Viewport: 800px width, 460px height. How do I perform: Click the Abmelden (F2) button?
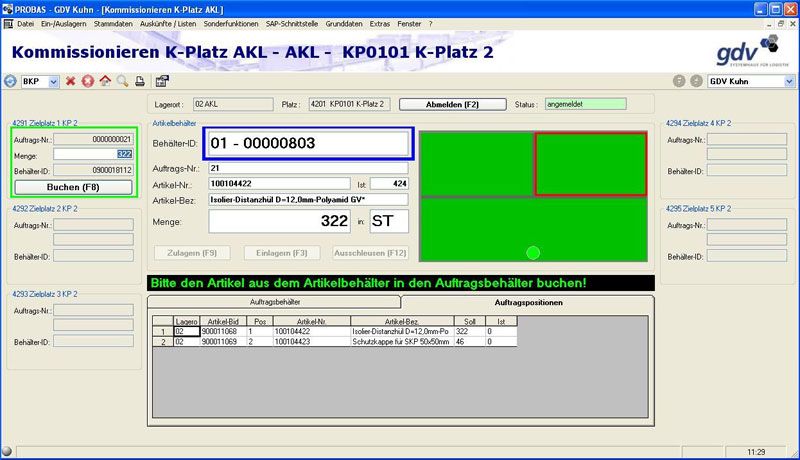452,104
